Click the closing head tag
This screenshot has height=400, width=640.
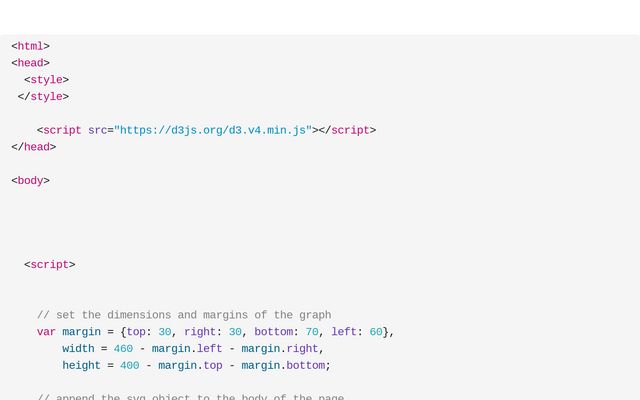(x=33, y=147)
